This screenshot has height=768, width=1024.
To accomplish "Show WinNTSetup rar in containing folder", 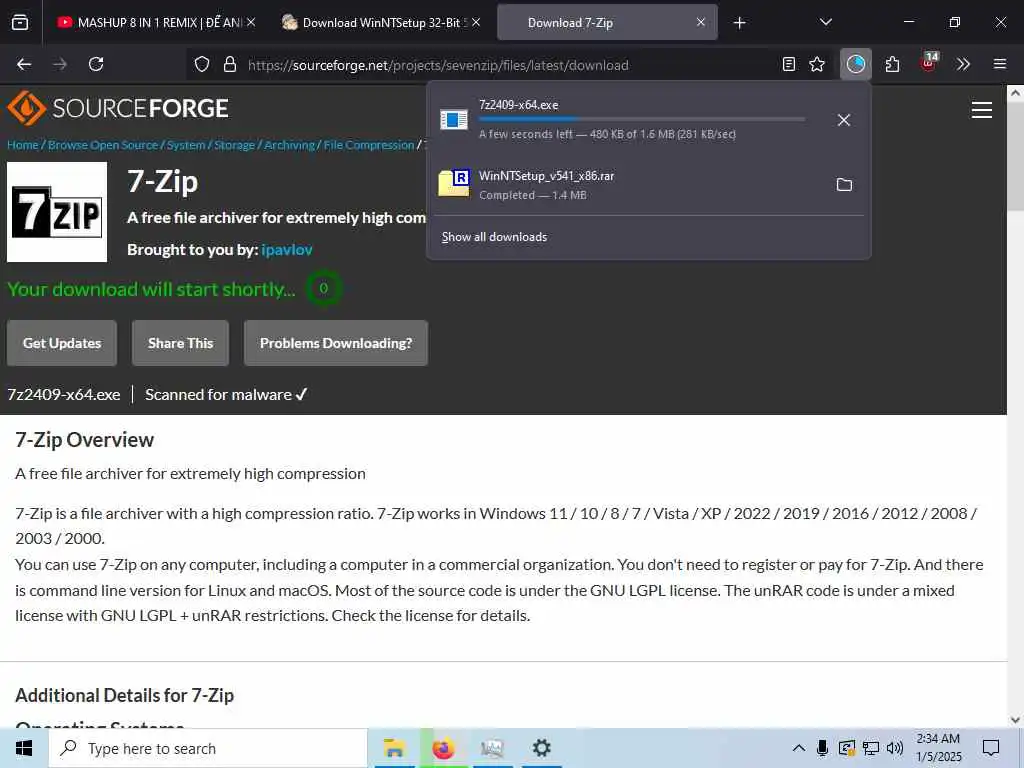I will (x=844, y=185).
